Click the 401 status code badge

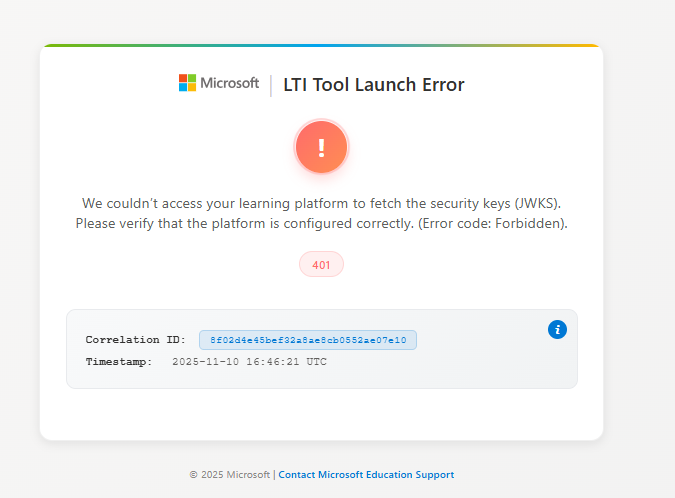pos(321,265)
